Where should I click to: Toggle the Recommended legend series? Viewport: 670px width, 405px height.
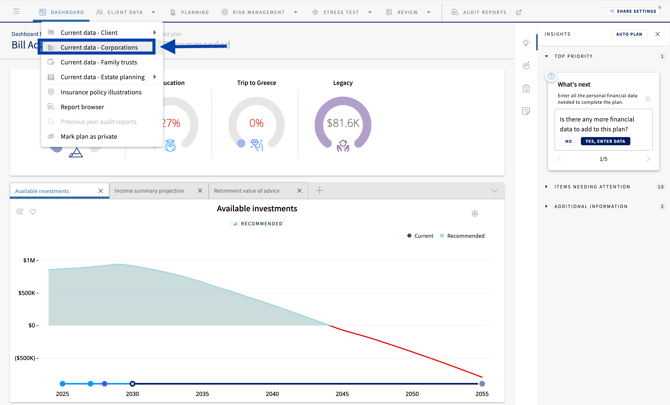[x=462, y=236]
